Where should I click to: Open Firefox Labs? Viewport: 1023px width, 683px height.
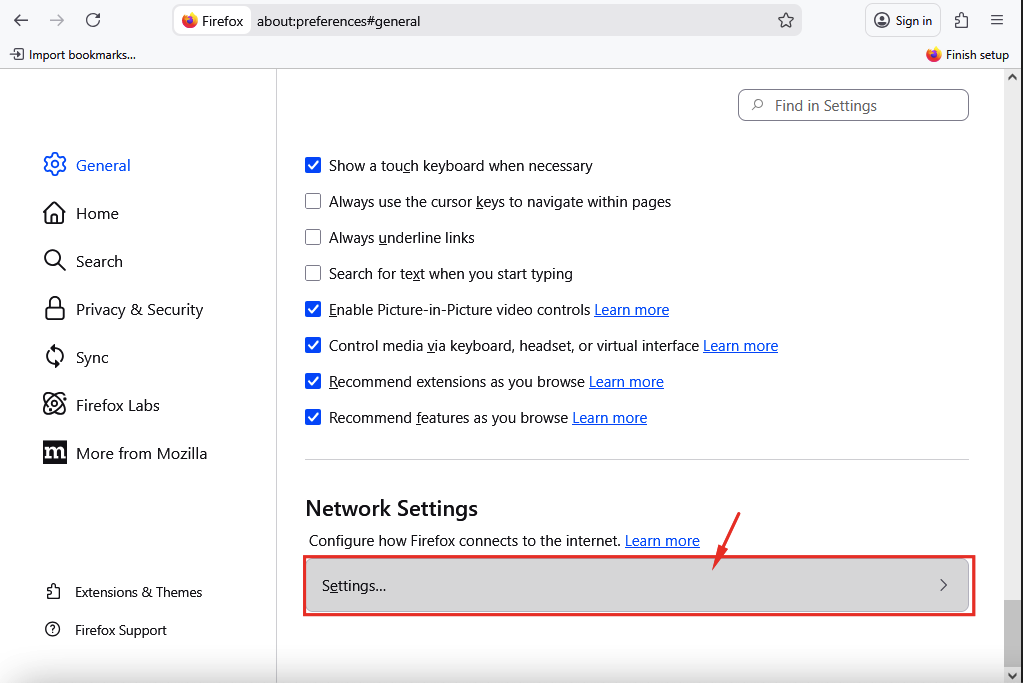point(117,405)
